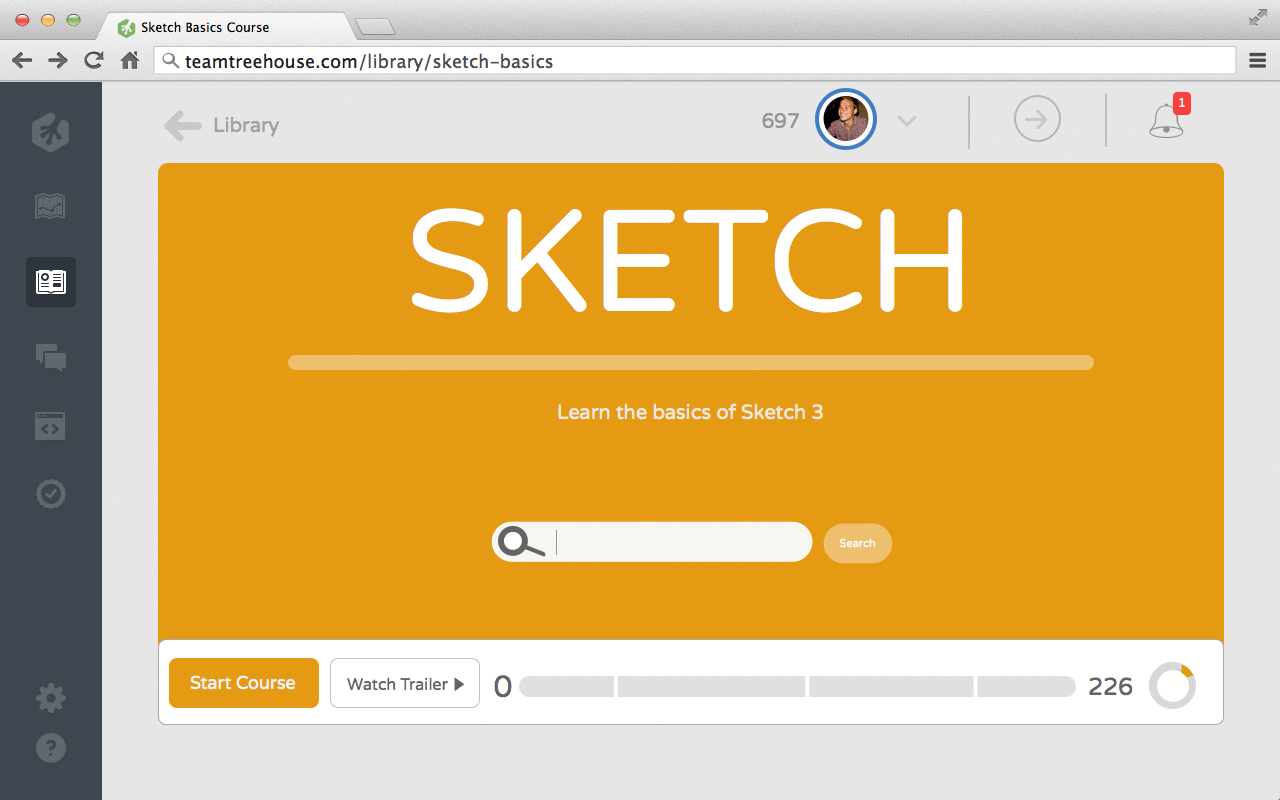1280x800 pixels.
Task: Click the teamtreehouse.com address bar
Action: coord(696,61)
